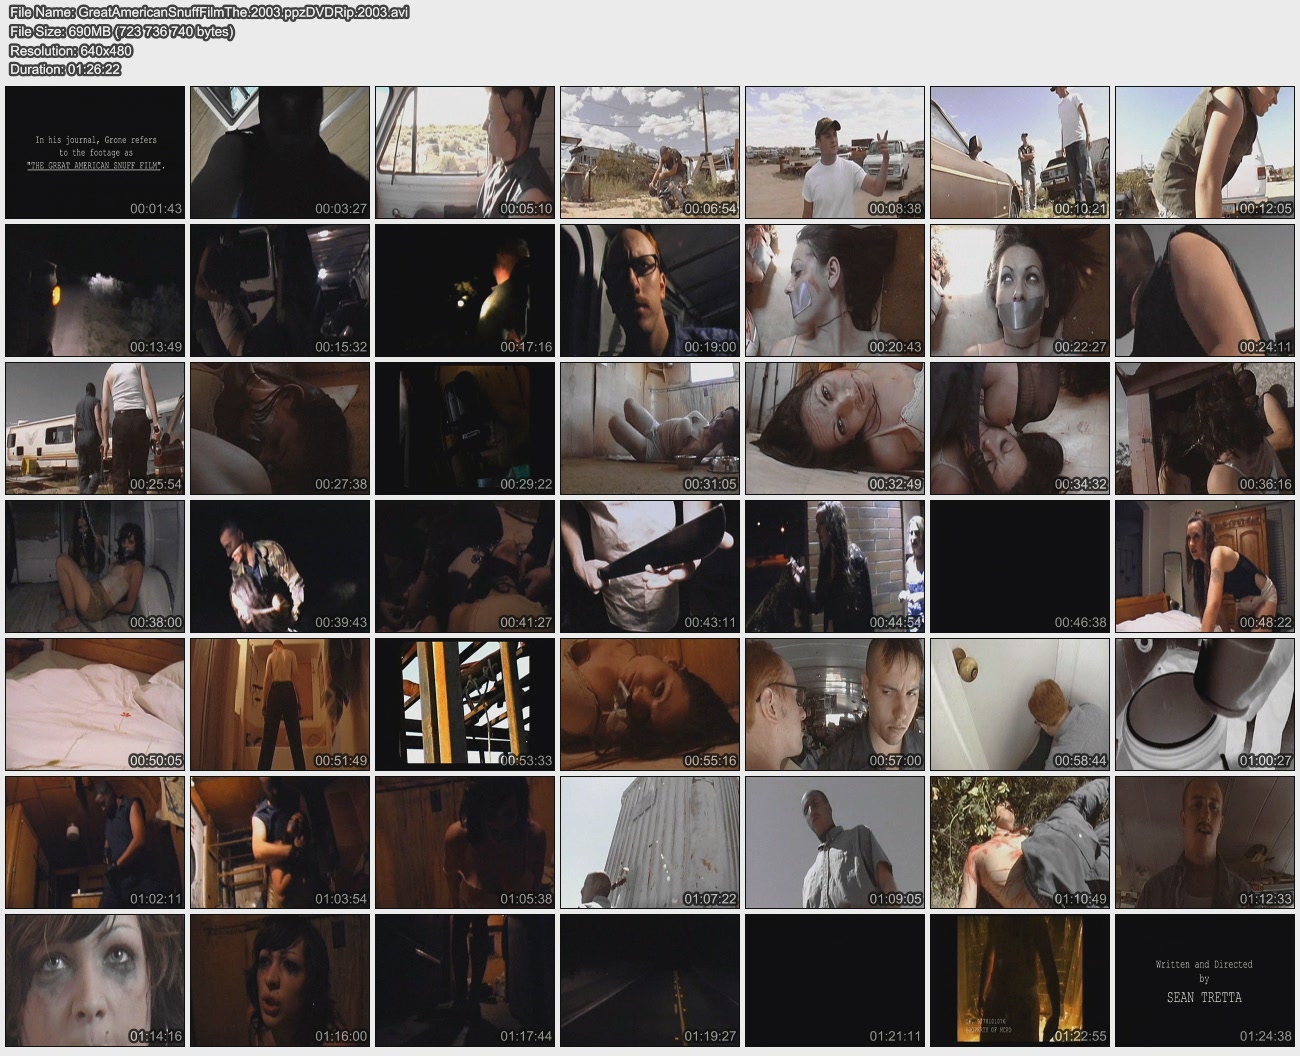Select the night thumbnail at 00:39:43
The width and height of the screenshot is (1300, 1056).
point(280,567)
